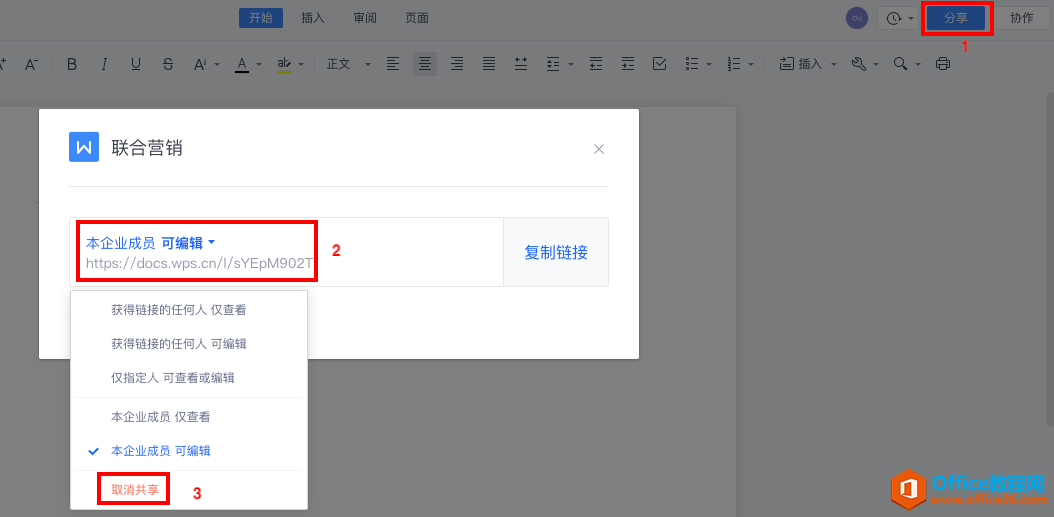Select checked 本企业成员 可编辑 option
1054x517 pixels.
click(x=189, y=450)
